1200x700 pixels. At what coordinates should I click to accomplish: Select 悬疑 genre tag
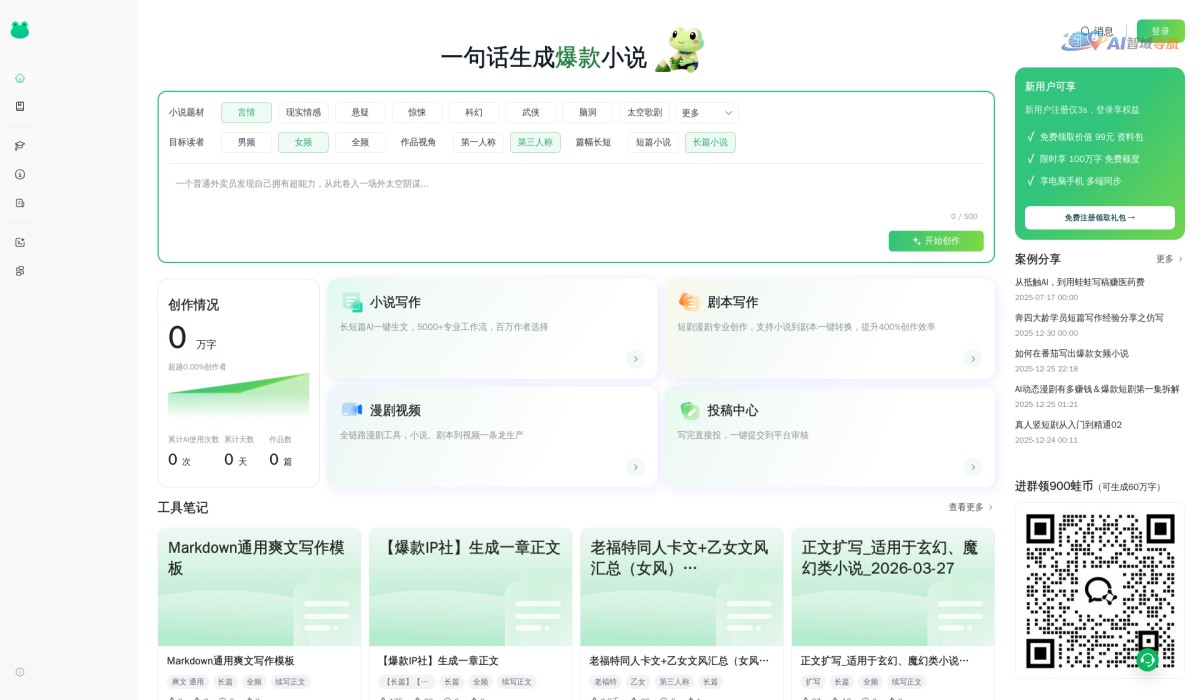click(360, 113)
